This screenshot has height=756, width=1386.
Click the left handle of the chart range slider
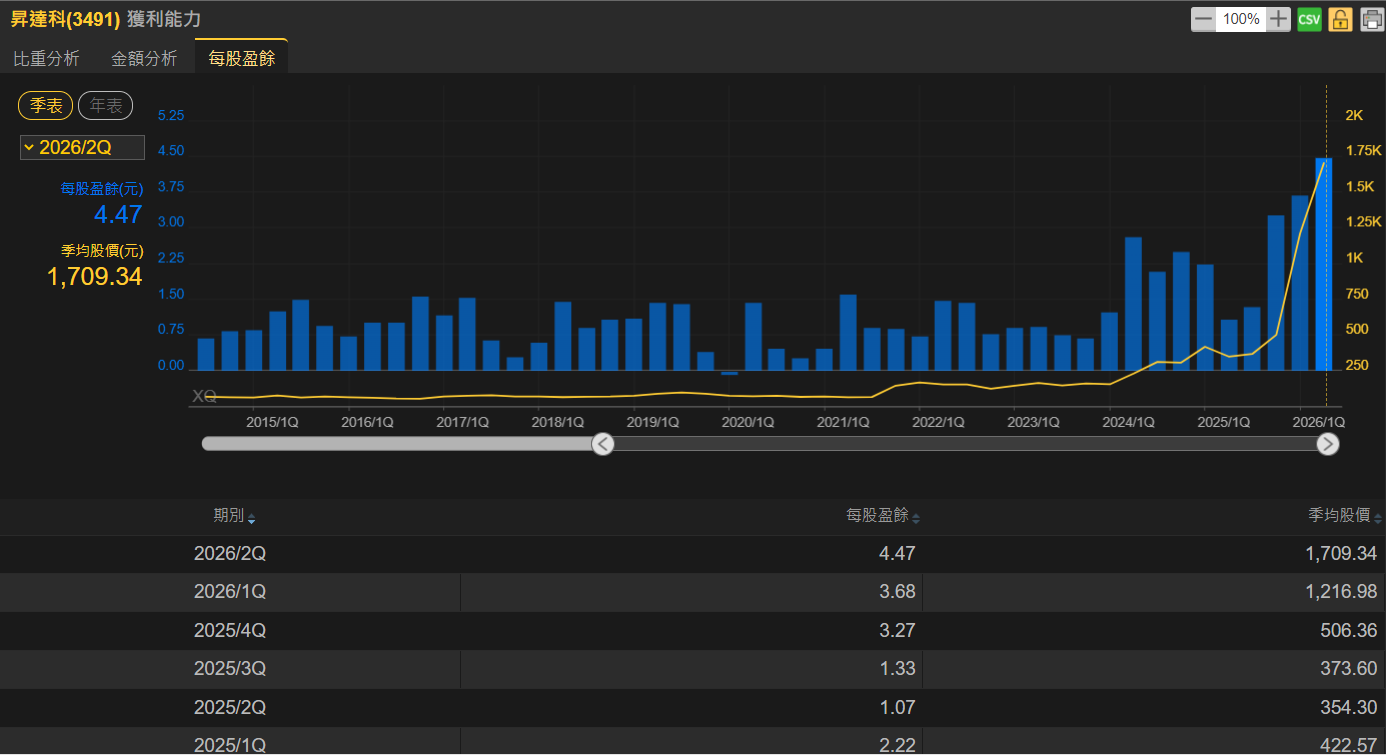click(603, 444)
